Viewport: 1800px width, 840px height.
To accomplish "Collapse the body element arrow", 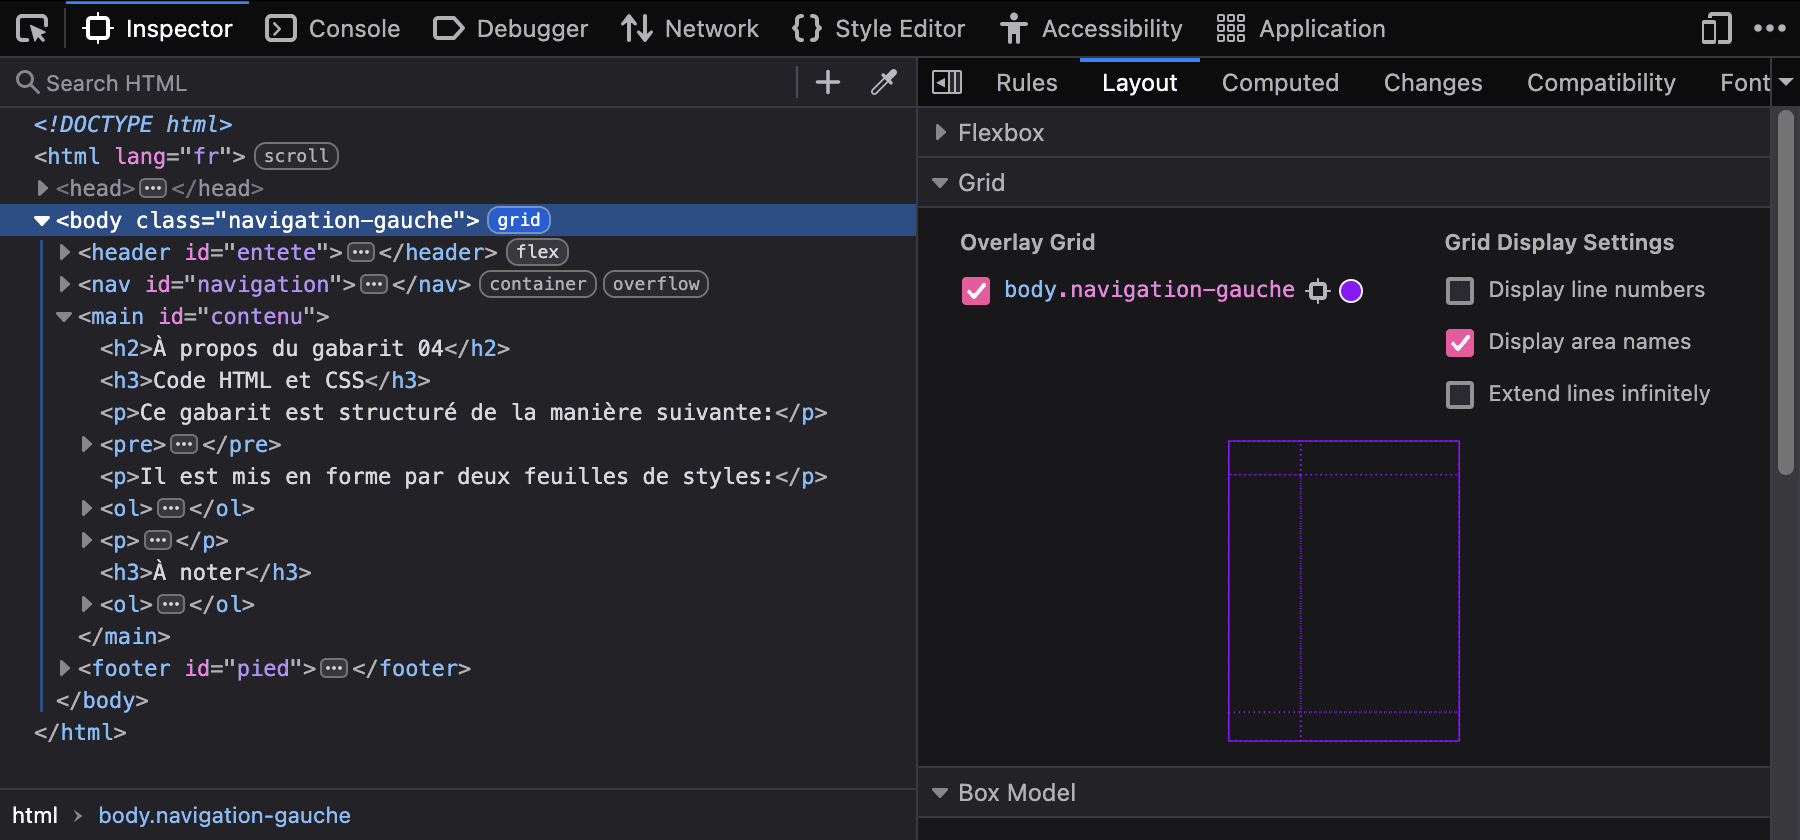I will click(42, 220).
